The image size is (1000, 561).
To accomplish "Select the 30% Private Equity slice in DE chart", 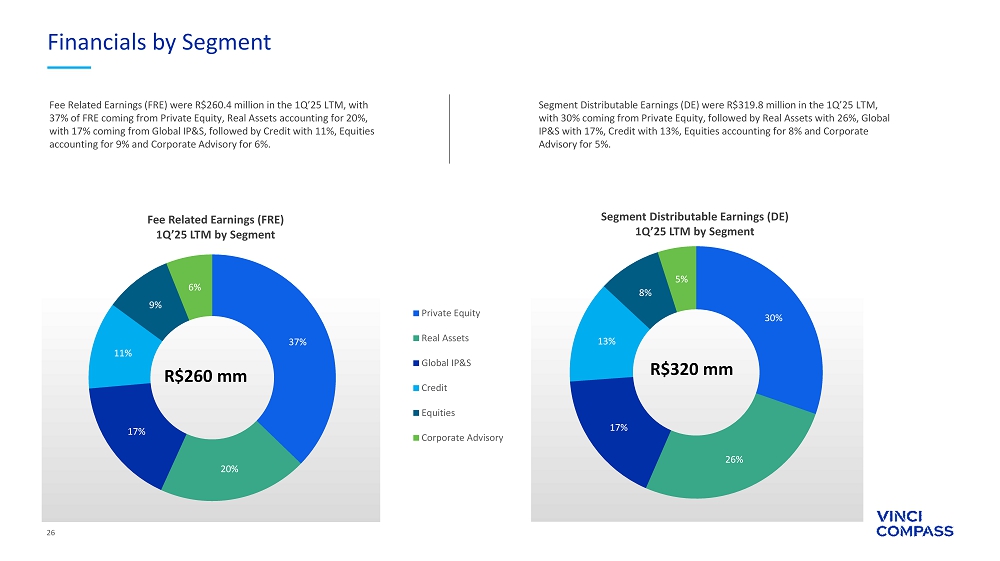I will 773,318.
